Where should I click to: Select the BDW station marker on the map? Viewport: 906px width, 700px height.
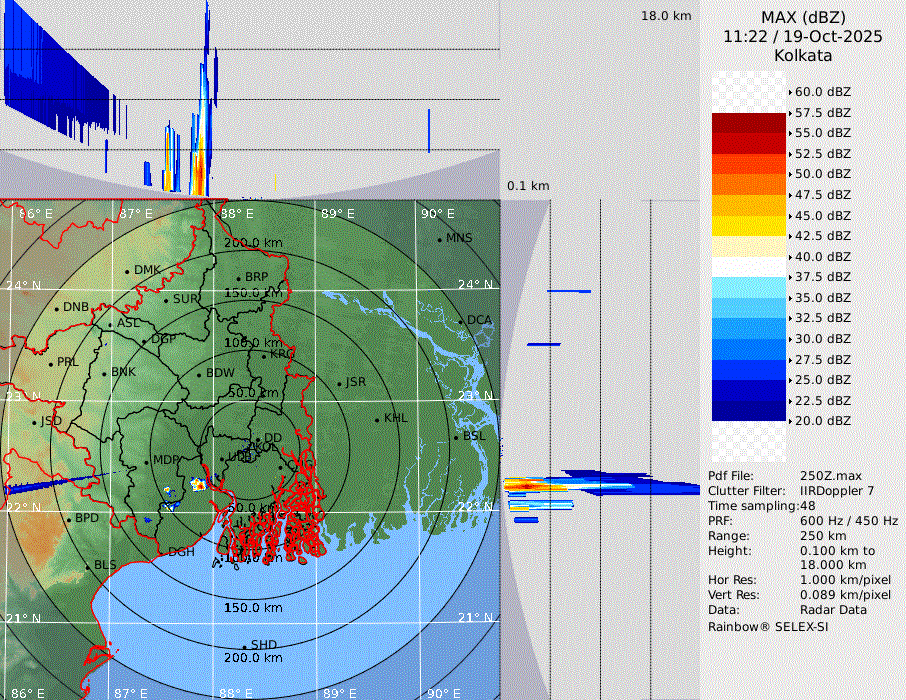(199, 374)
